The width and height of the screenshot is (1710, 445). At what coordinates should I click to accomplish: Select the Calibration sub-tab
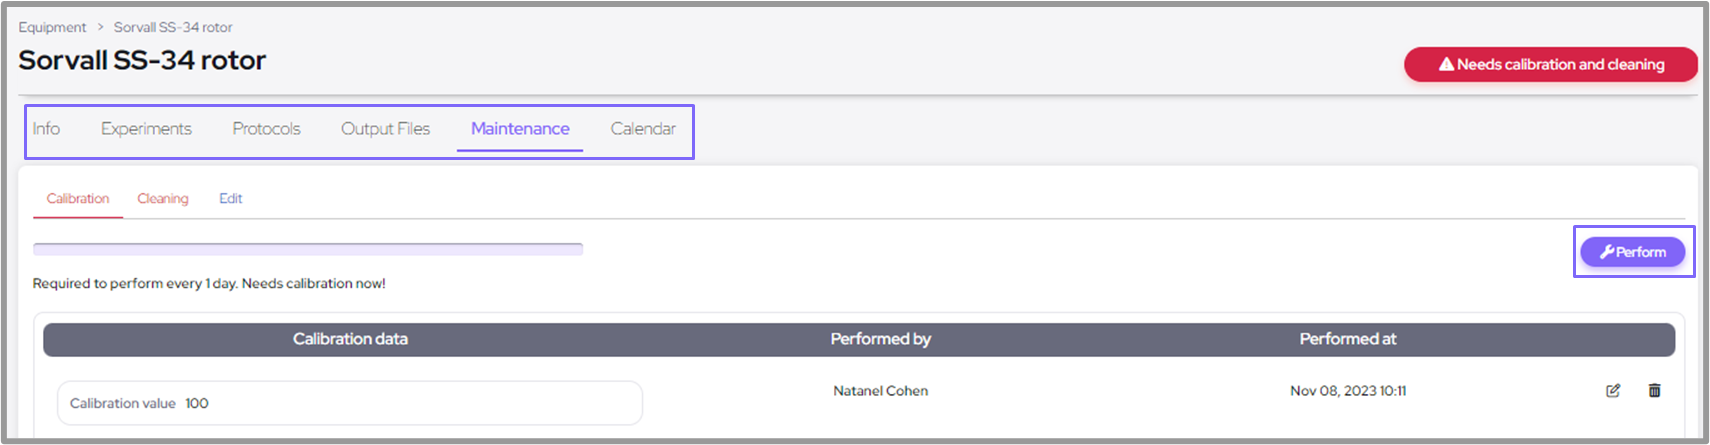[78, 199]
